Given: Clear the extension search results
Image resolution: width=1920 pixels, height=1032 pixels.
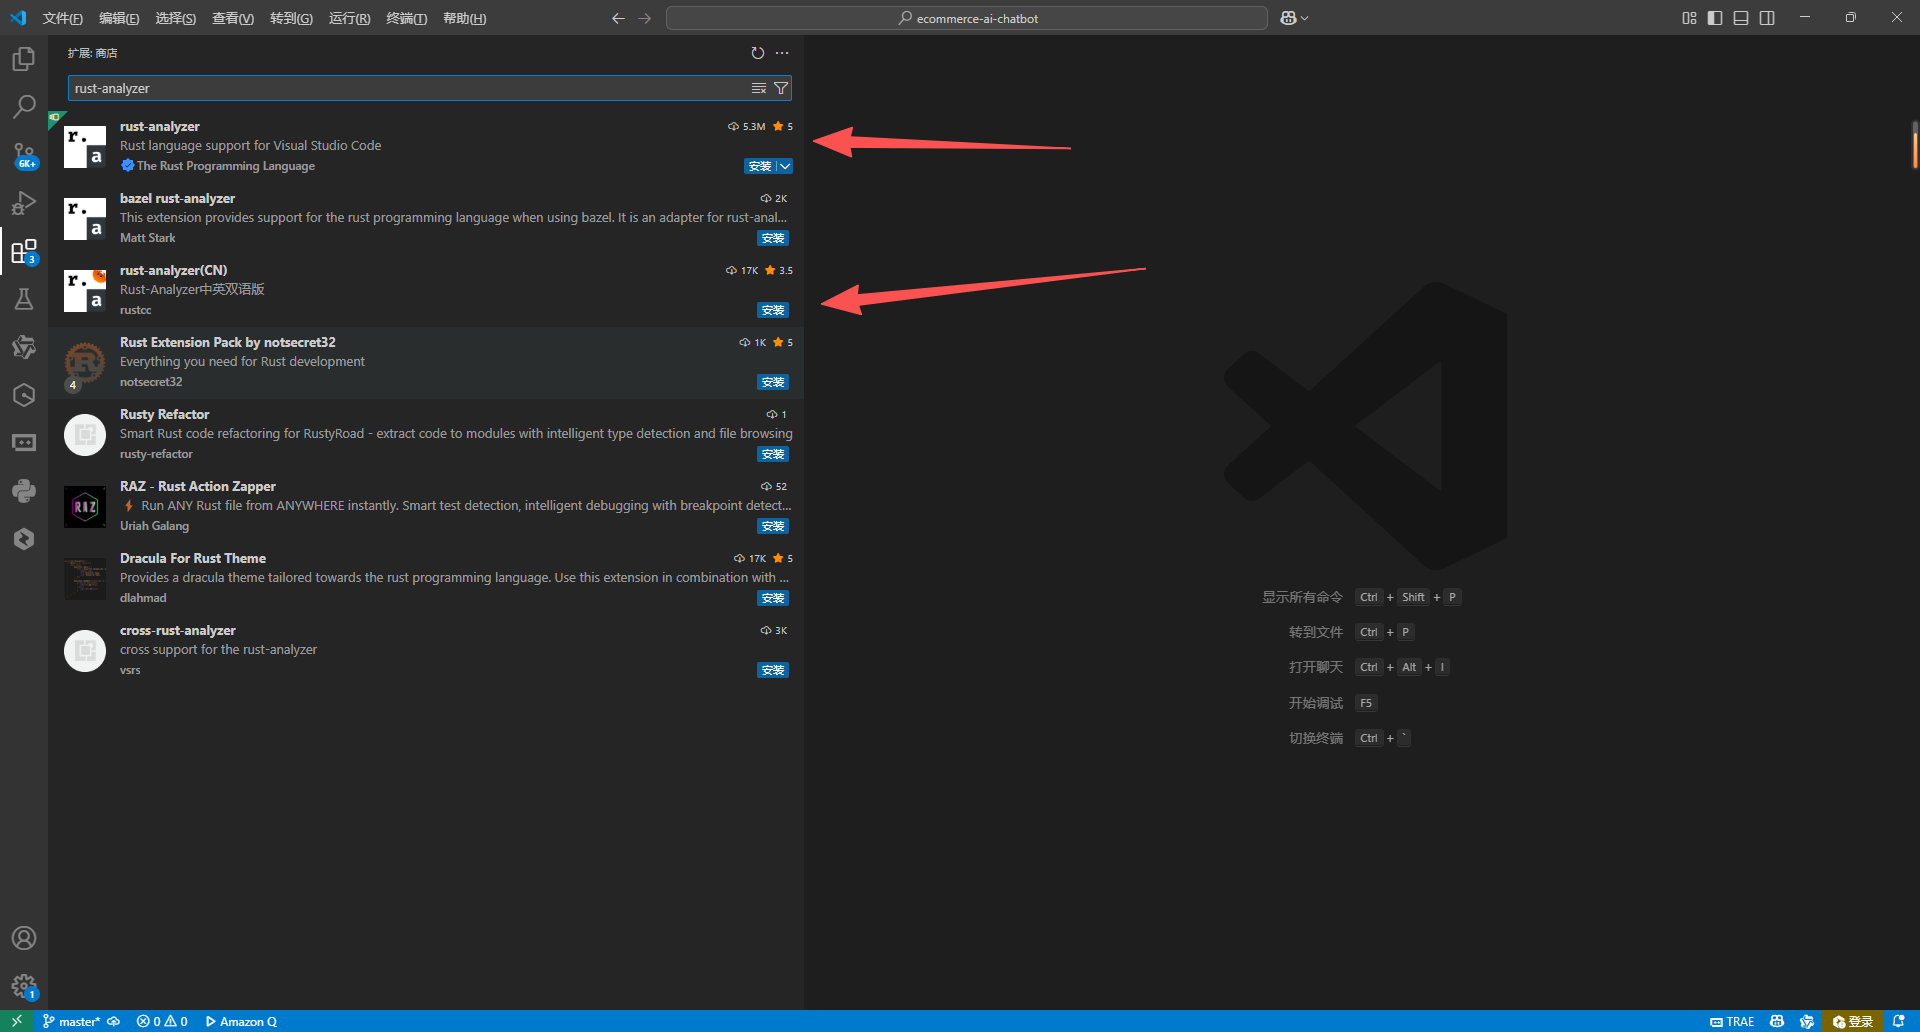Looking at the screenshot, I should pyautogui.click(x=759, y=88).
